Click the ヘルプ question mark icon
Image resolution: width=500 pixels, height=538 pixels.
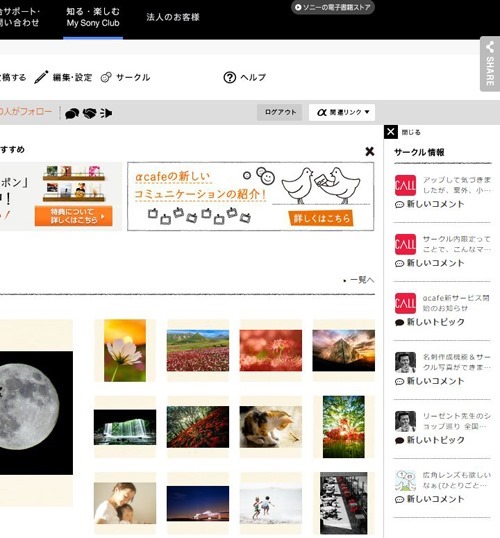230,78
